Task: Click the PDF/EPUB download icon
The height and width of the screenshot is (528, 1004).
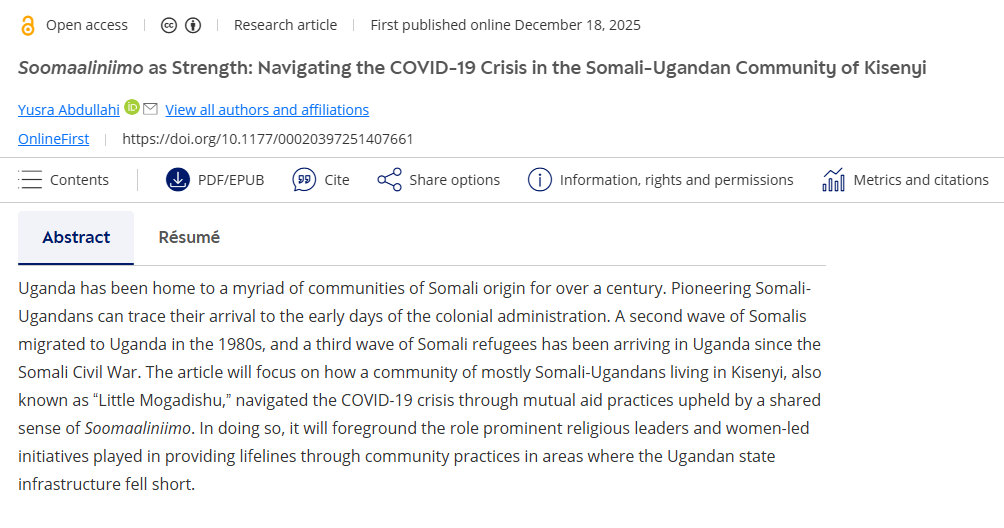Action: point(177,180)
